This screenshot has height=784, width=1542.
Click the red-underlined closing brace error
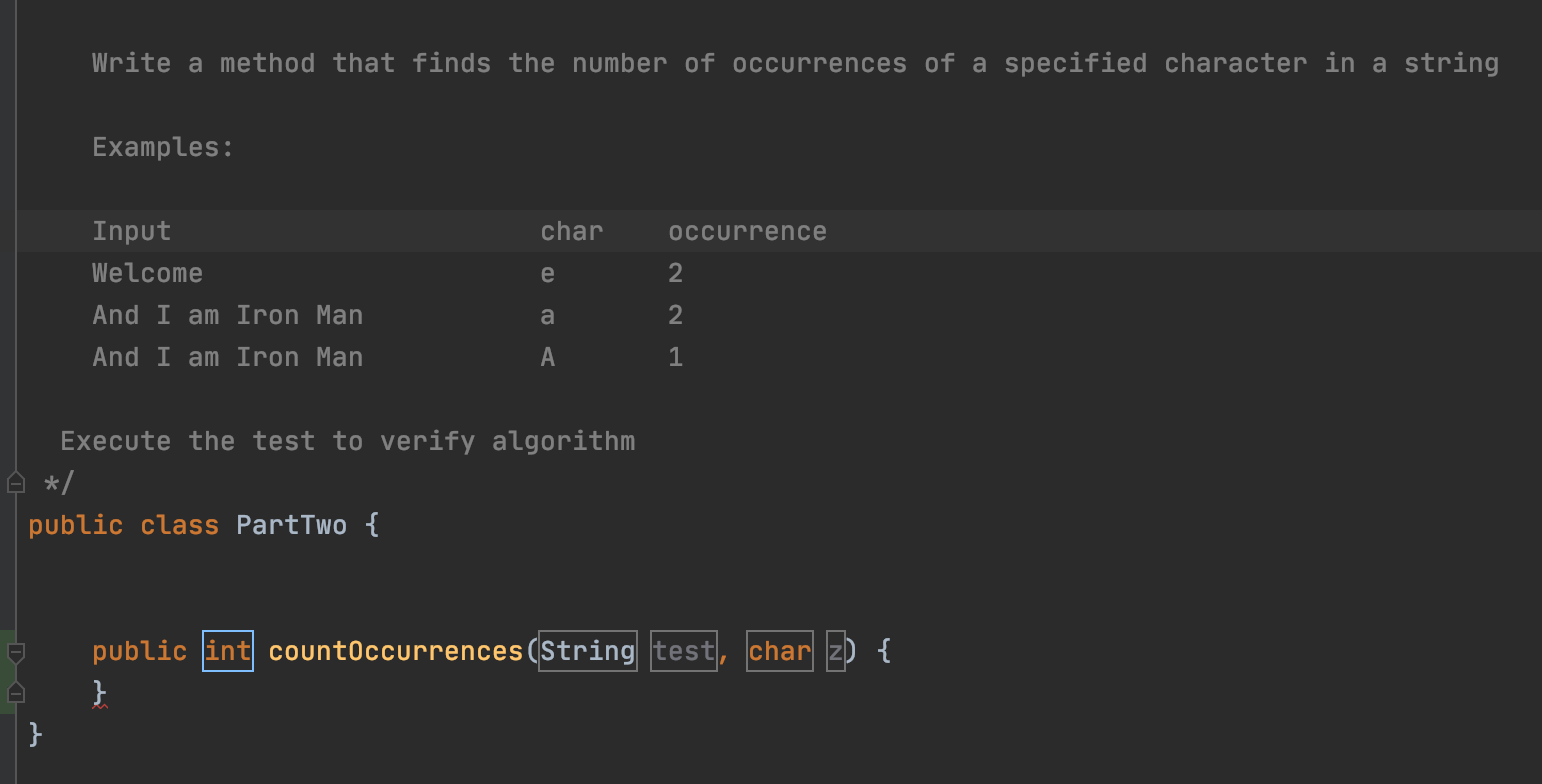click(99, 692)
